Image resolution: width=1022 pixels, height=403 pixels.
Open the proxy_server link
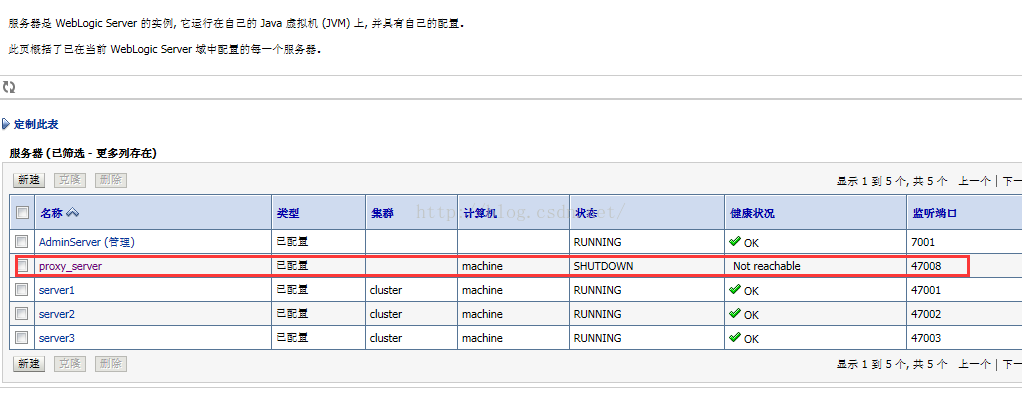(70, 266)
